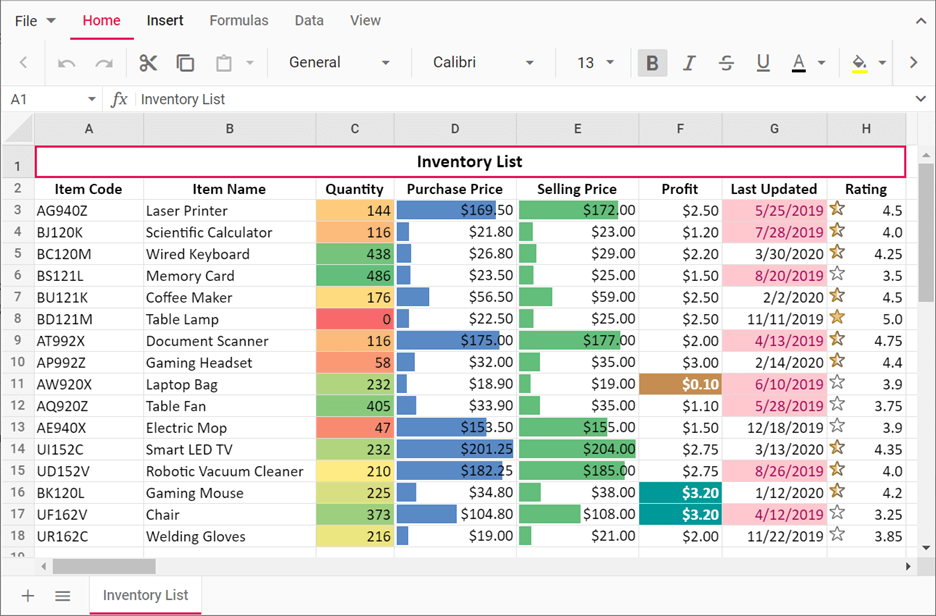Click the Undo icon

[x=67, y=62]
